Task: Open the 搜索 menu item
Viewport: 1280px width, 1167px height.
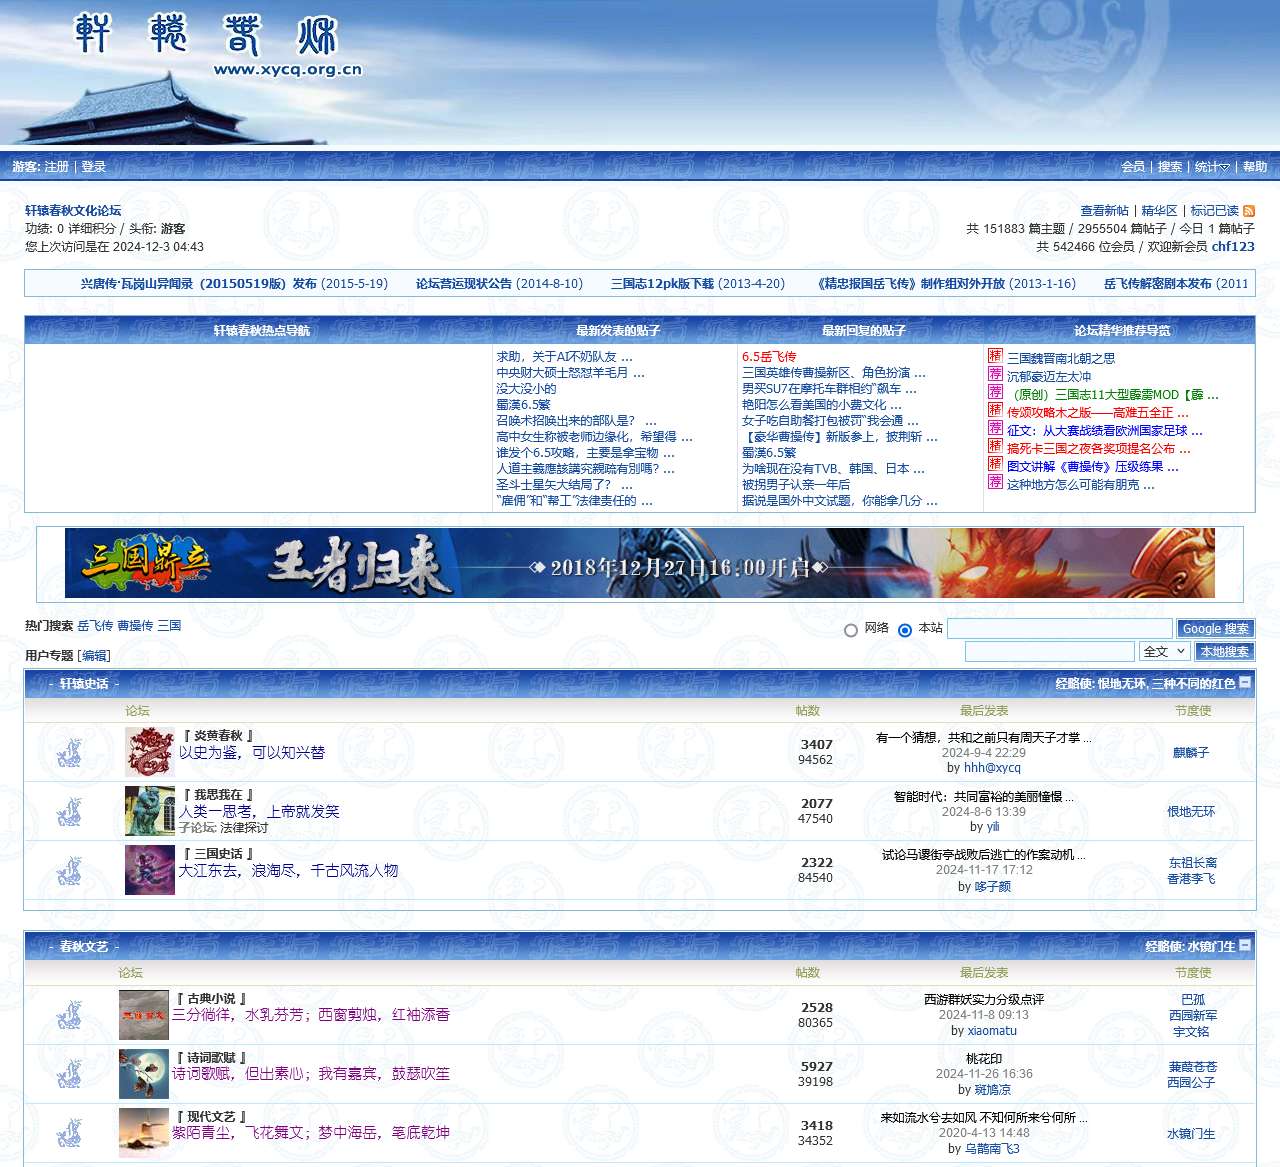Action: [1170, 167]
